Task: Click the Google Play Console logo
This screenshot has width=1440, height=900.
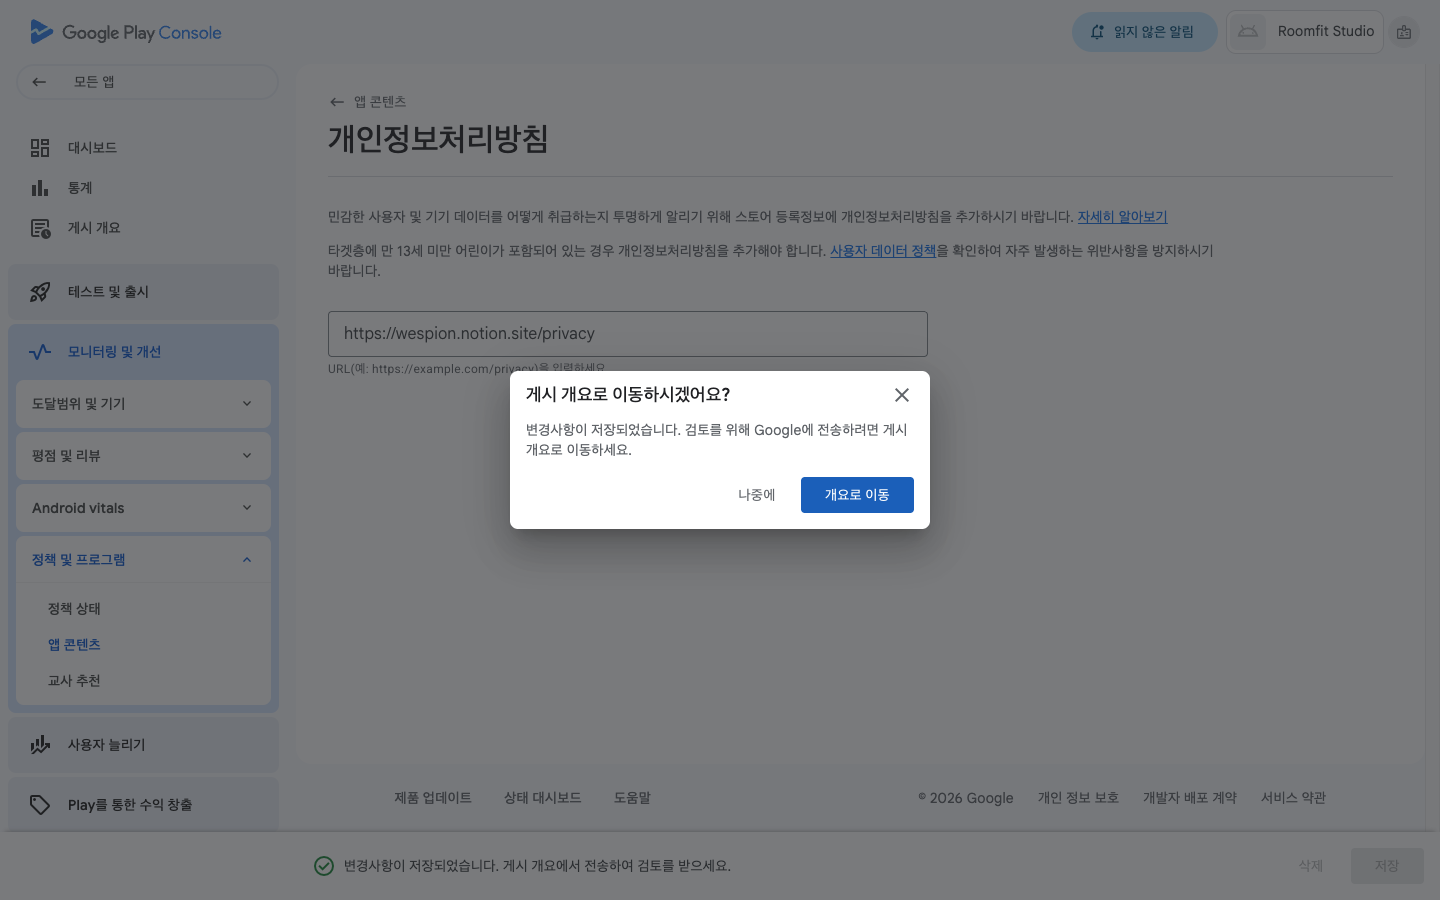Action: (126, 32)
